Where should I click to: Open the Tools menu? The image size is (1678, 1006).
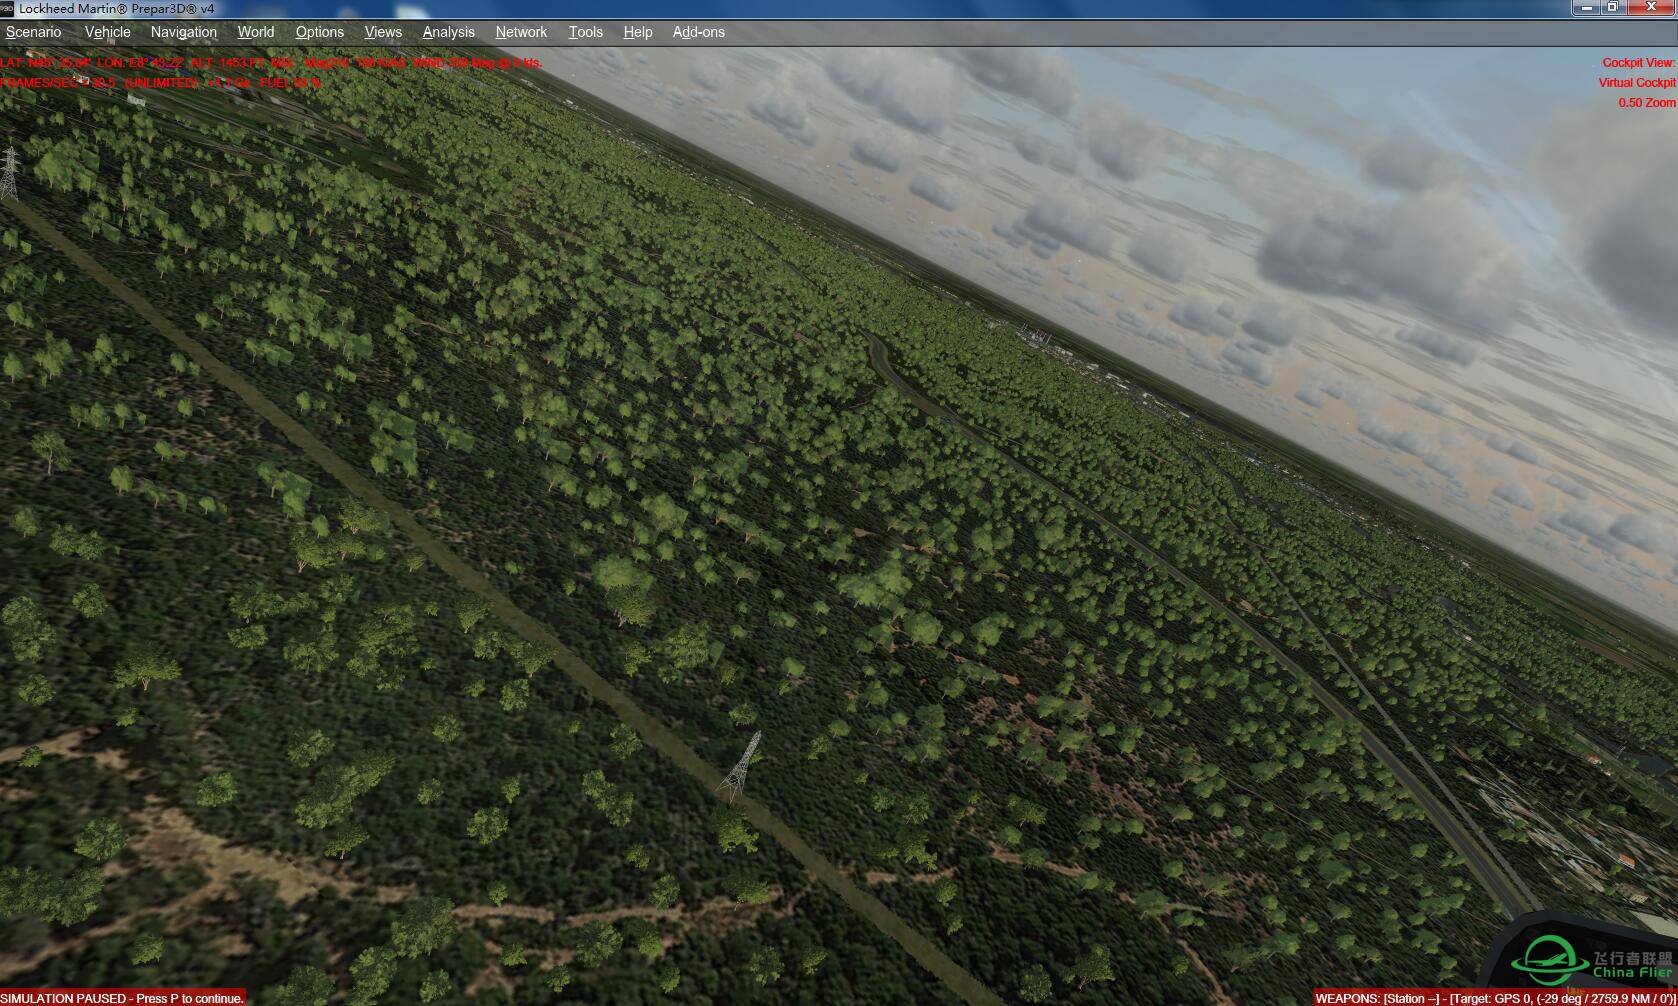(585, 32)
